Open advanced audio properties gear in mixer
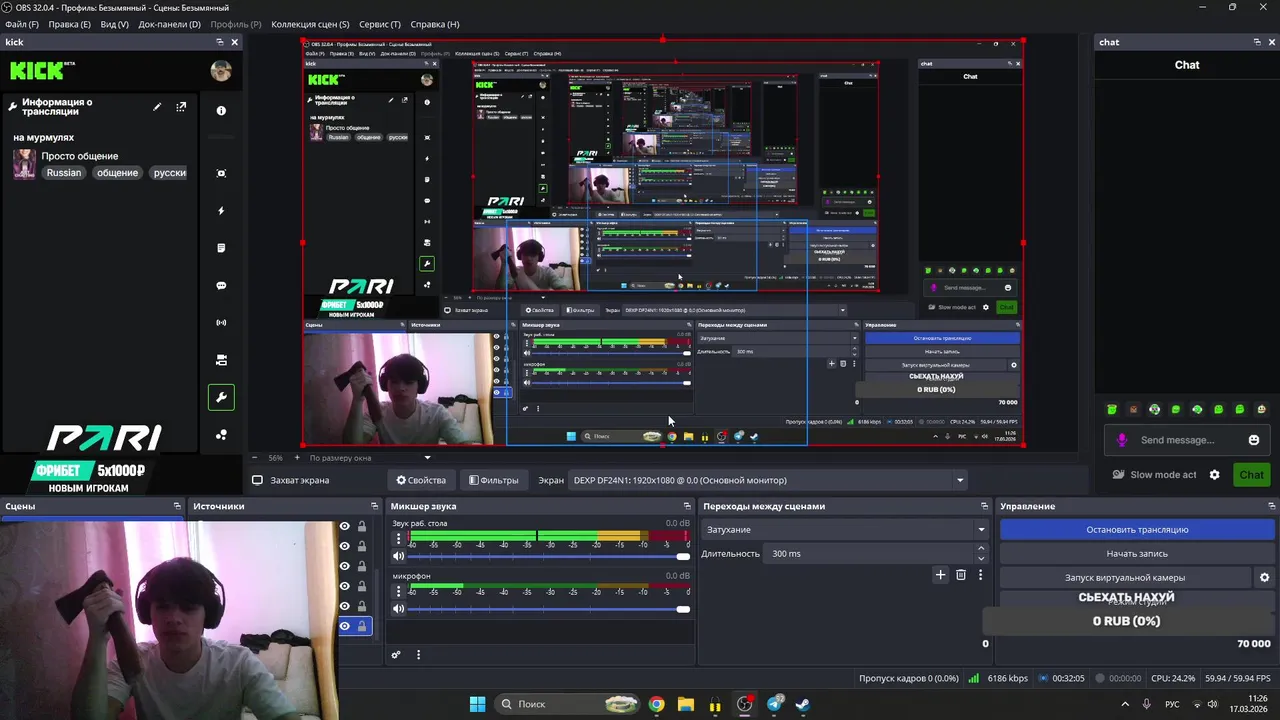 pyautogui.click(x=396, y=655)
